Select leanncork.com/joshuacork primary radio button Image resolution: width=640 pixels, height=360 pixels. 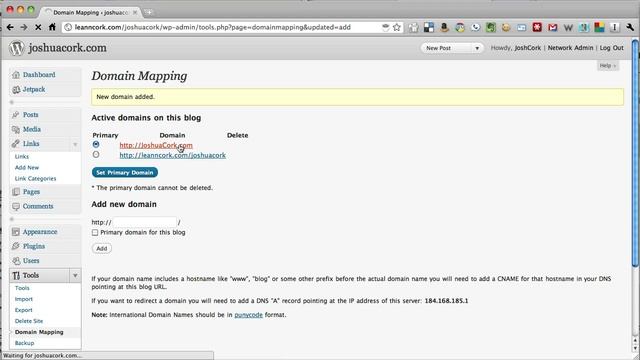(x=96, y=155)
